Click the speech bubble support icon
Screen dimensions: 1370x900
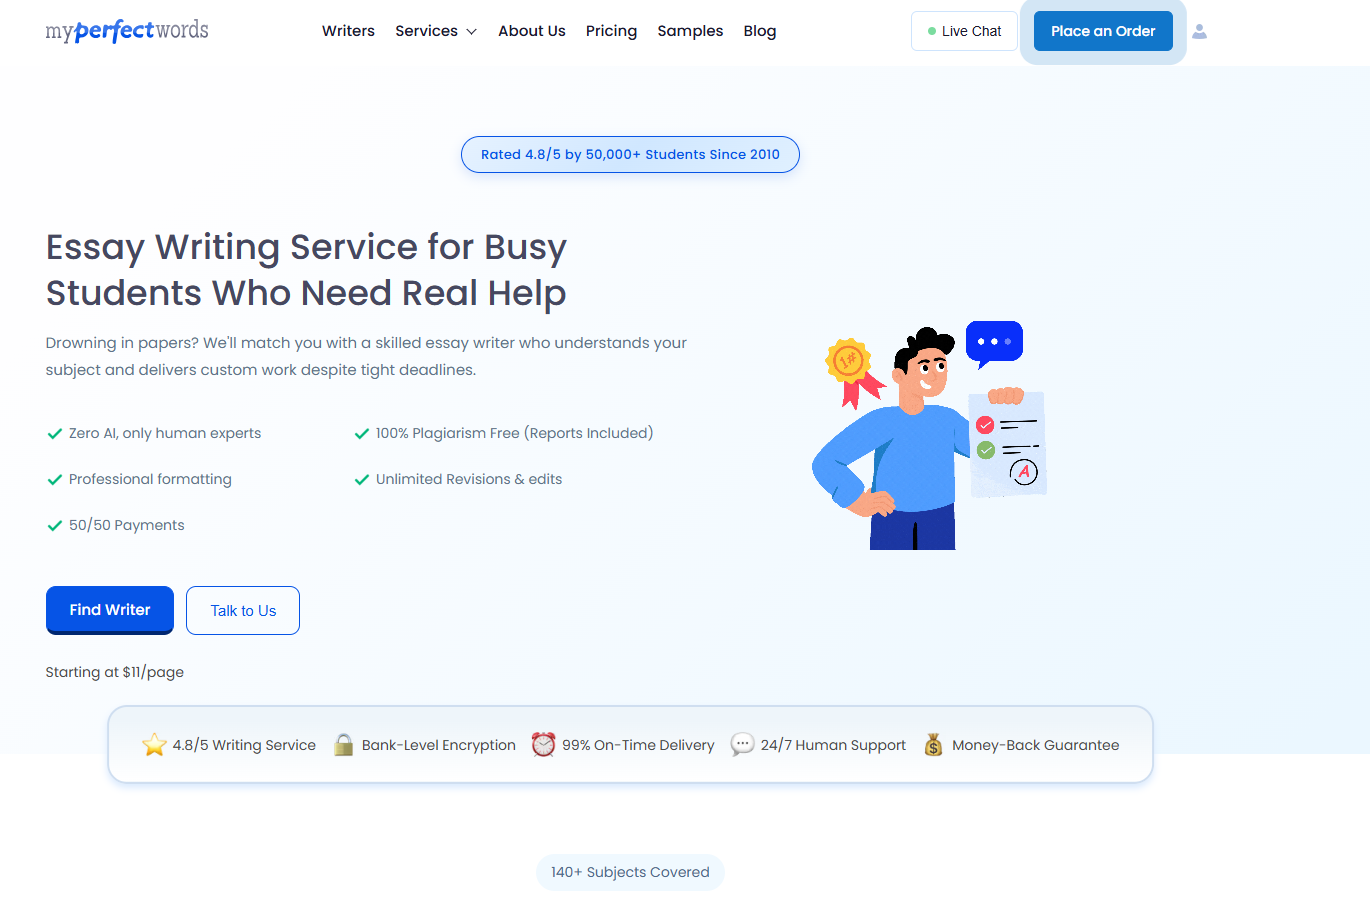click(x=742, y=745)
